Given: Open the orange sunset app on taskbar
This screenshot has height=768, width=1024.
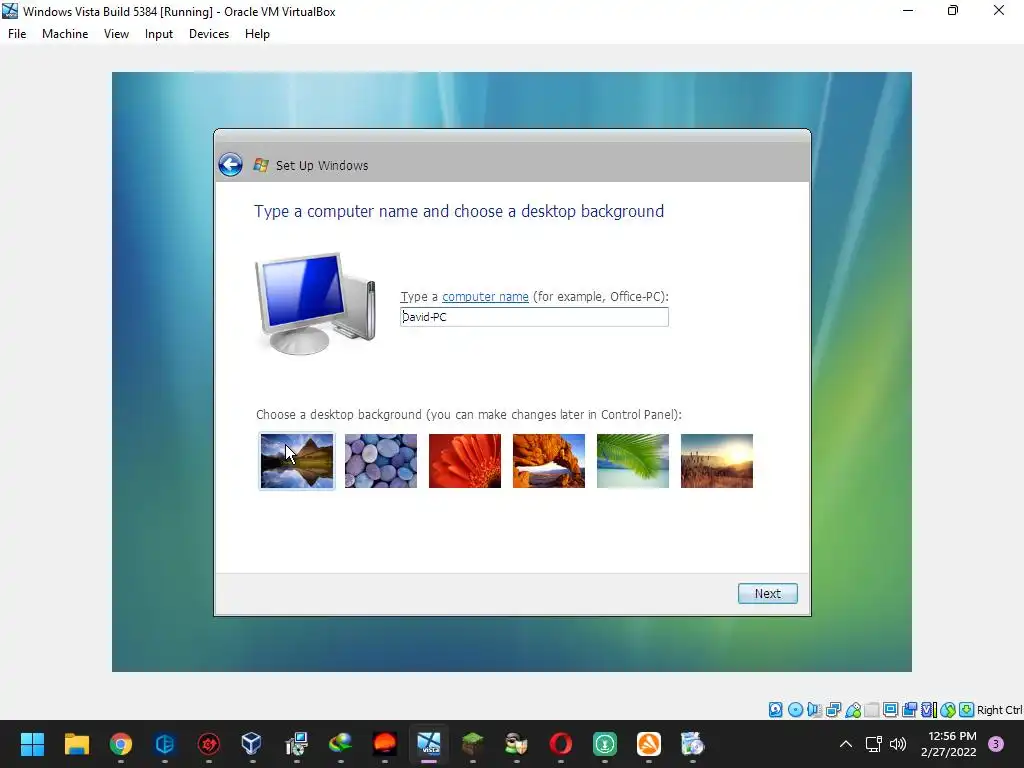Looking at the screenshot, I should coord(385,744).
